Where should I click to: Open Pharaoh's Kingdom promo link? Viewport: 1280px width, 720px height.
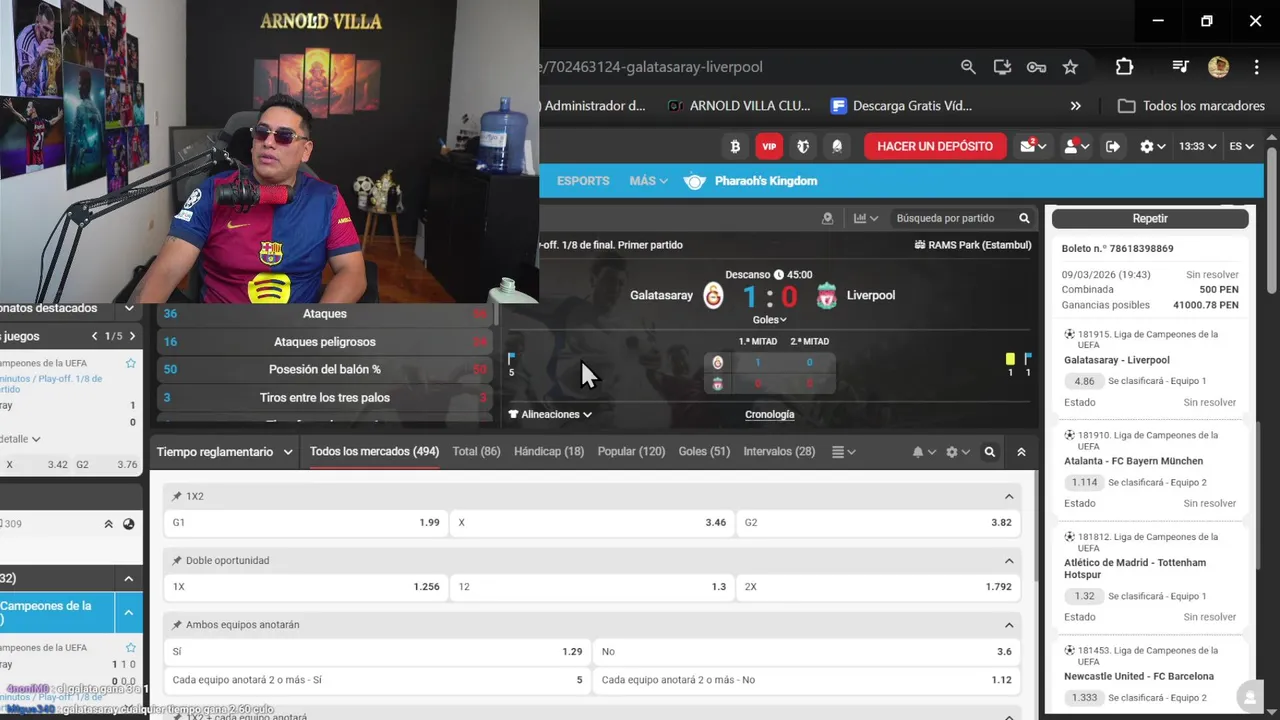(751, 181)
